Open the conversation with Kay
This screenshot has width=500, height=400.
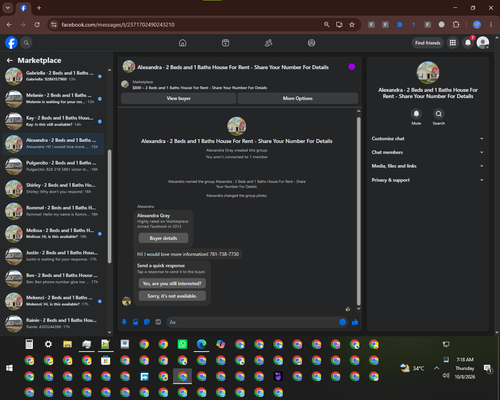[53, 121]
